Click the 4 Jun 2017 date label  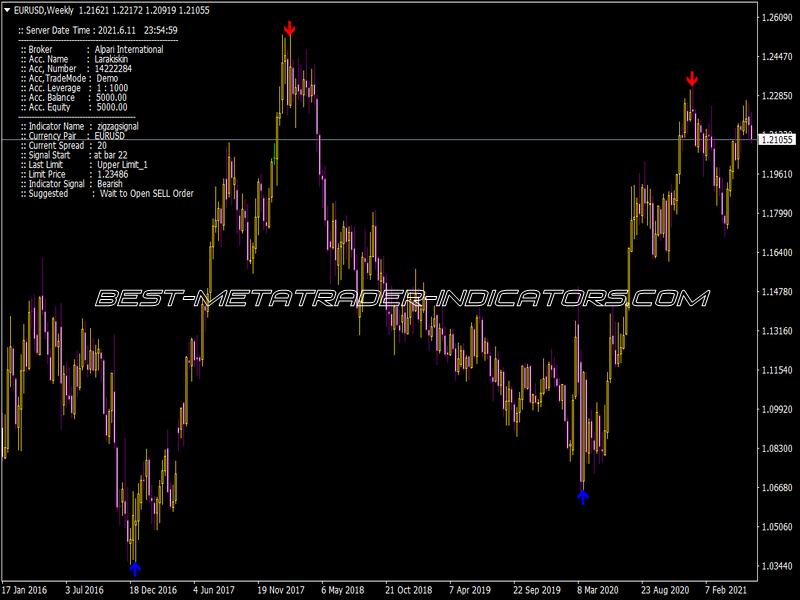tap(214, 590)
